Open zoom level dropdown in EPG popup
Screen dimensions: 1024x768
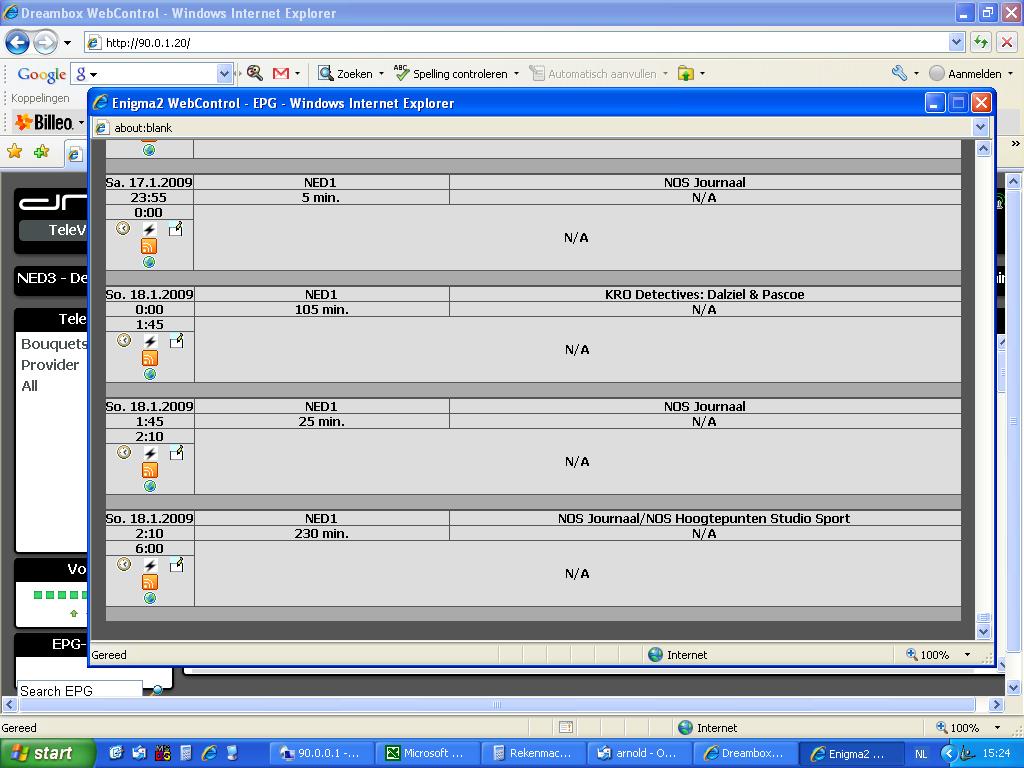pyautogui.click(x=967, y=654)
